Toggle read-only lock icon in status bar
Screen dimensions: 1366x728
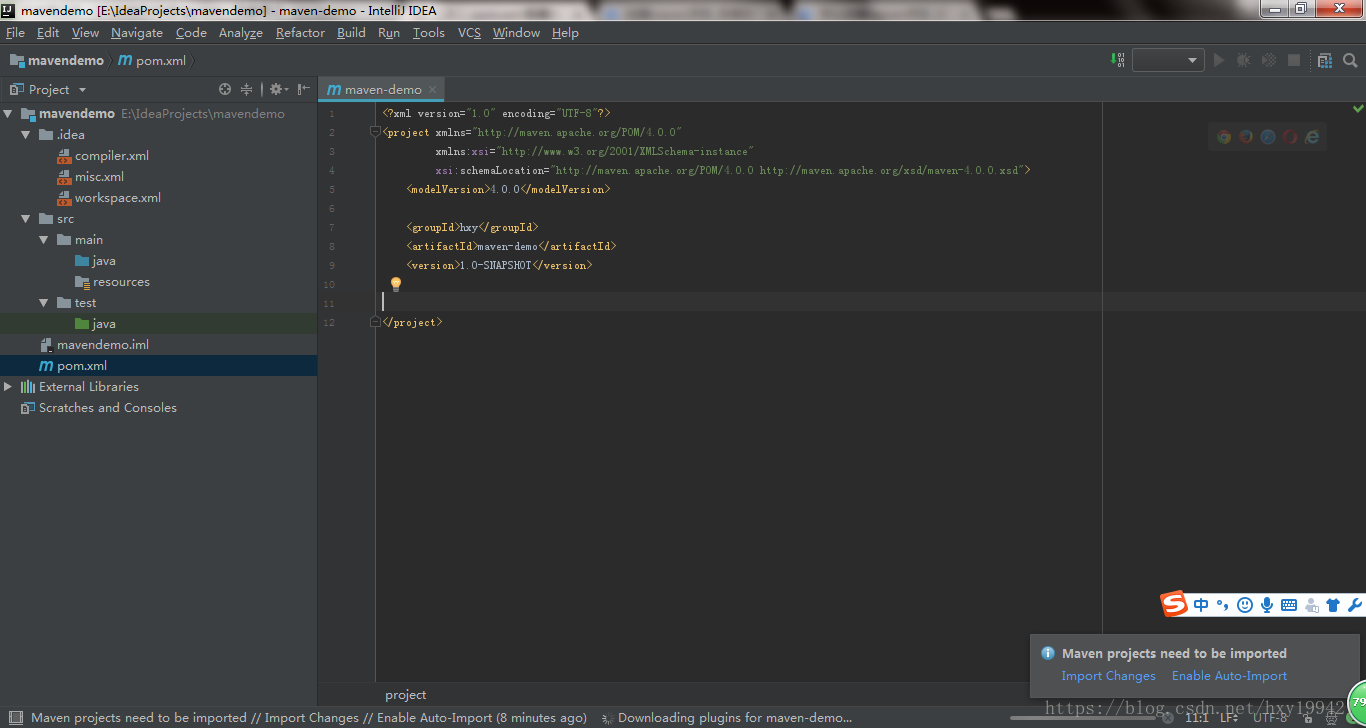coord(1306,718)
